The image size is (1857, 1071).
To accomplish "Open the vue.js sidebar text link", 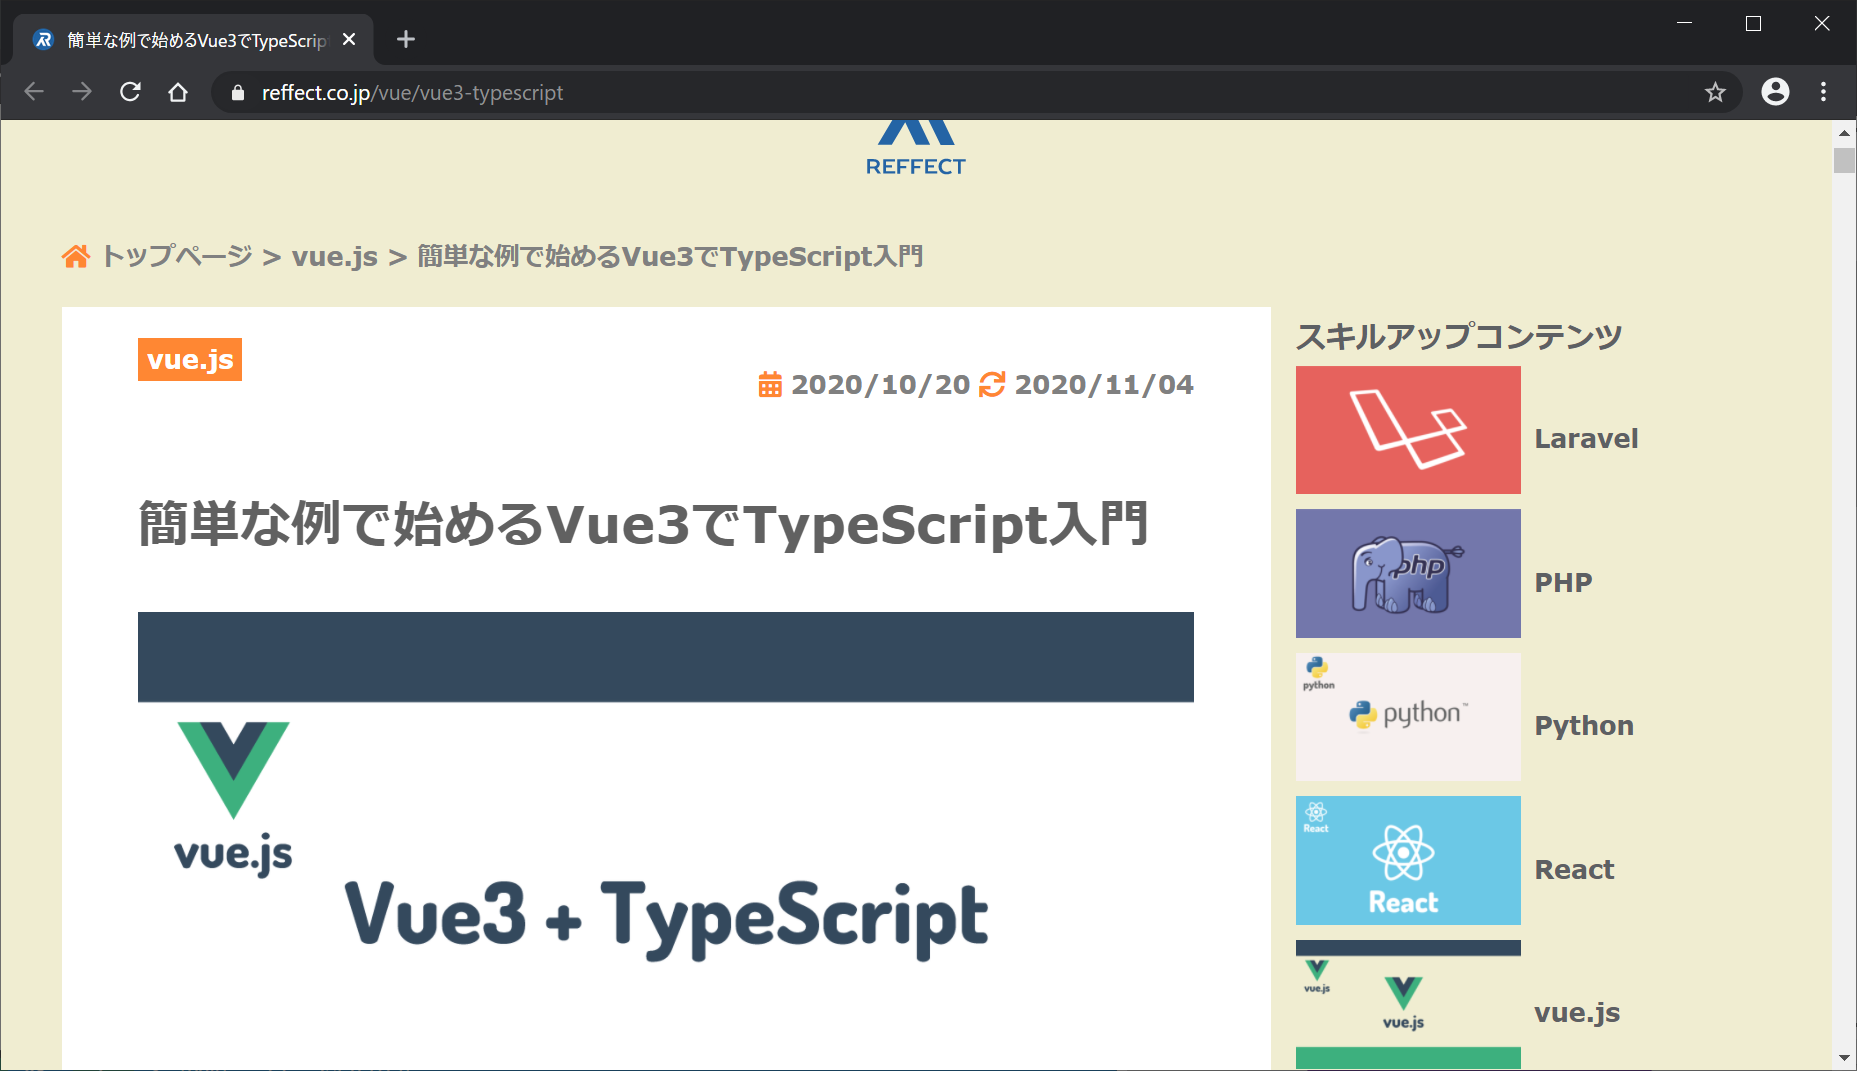I will [x=1577, y=1013].
